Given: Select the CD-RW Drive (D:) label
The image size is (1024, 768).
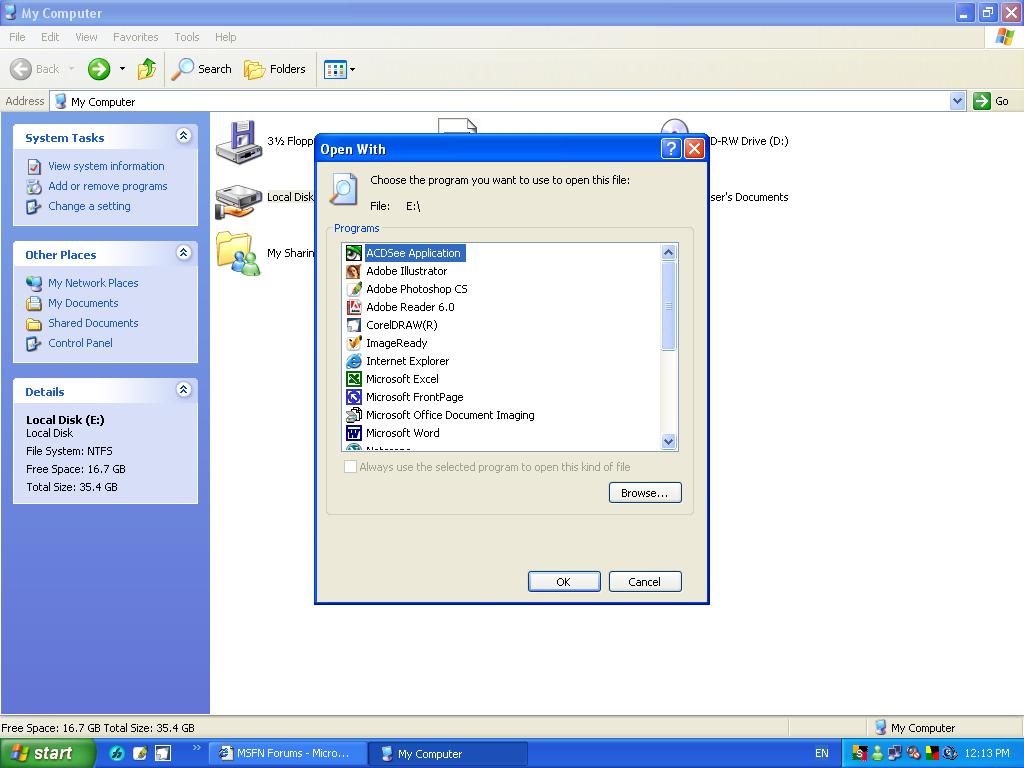Looking at the screenshot, I should pyautogui.click(x=749, y=141).
